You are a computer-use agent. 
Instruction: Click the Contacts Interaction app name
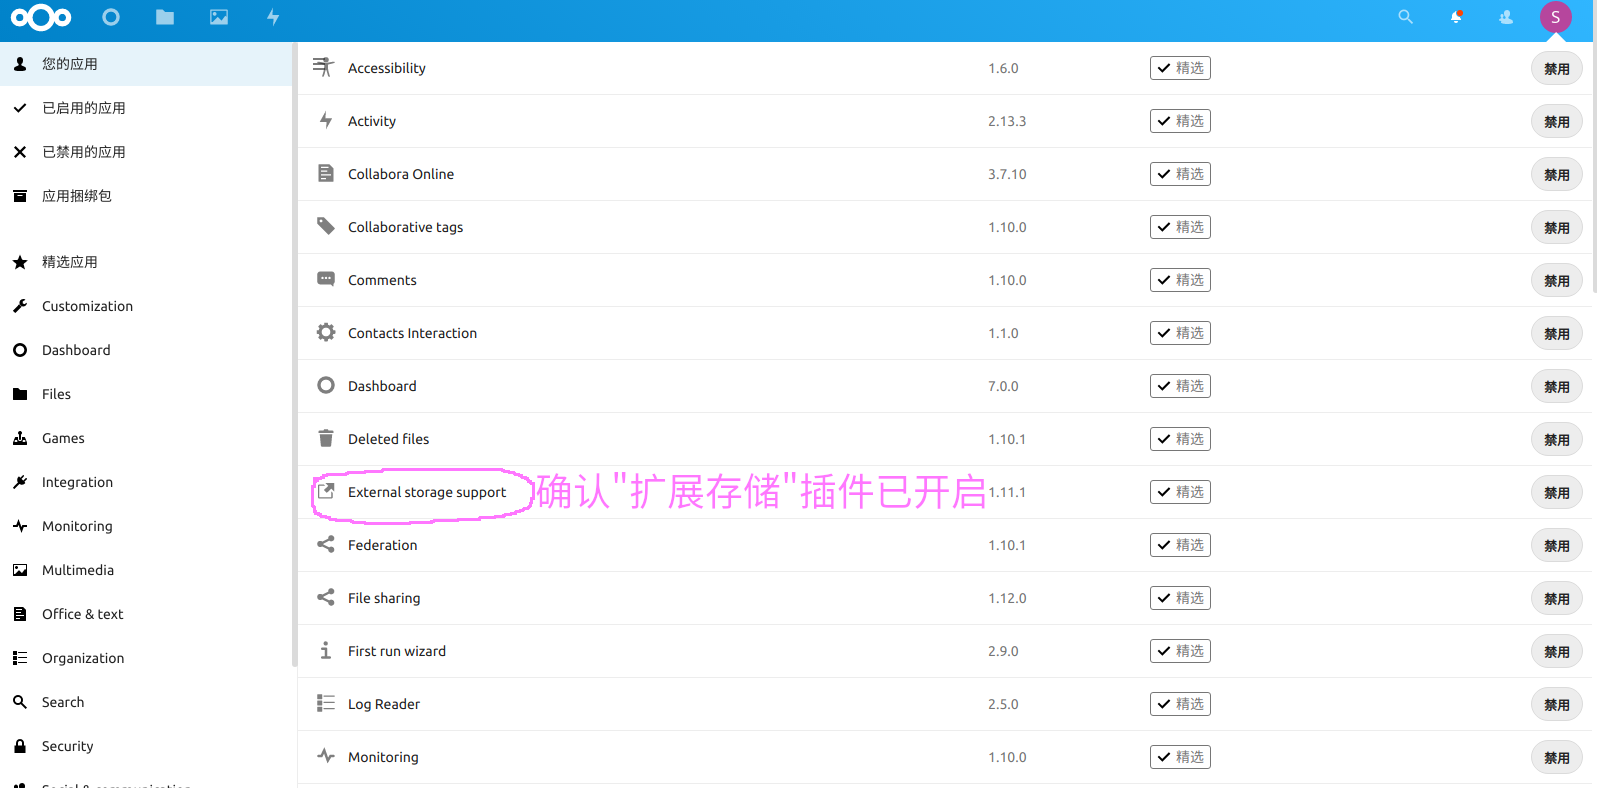tap(412, 333)
